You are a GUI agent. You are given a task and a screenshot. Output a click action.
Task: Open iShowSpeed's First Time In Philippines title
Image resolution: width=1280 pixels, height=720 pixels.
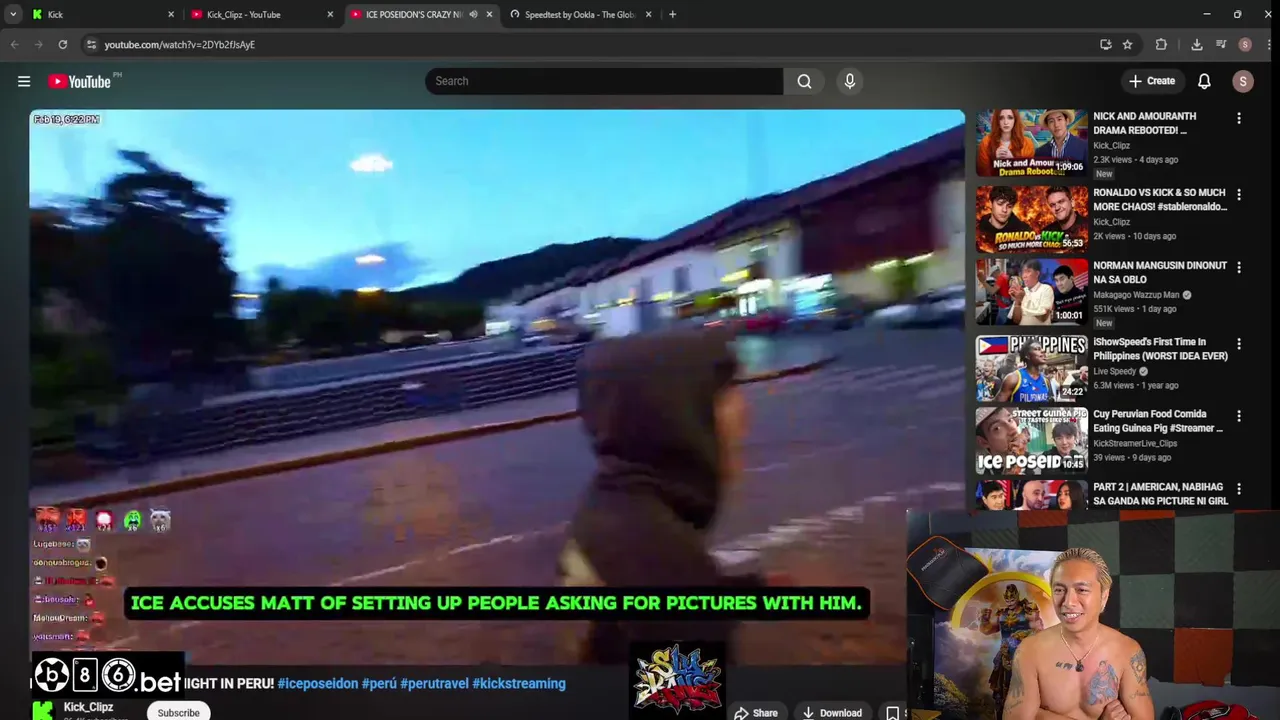pos(1160,349)
